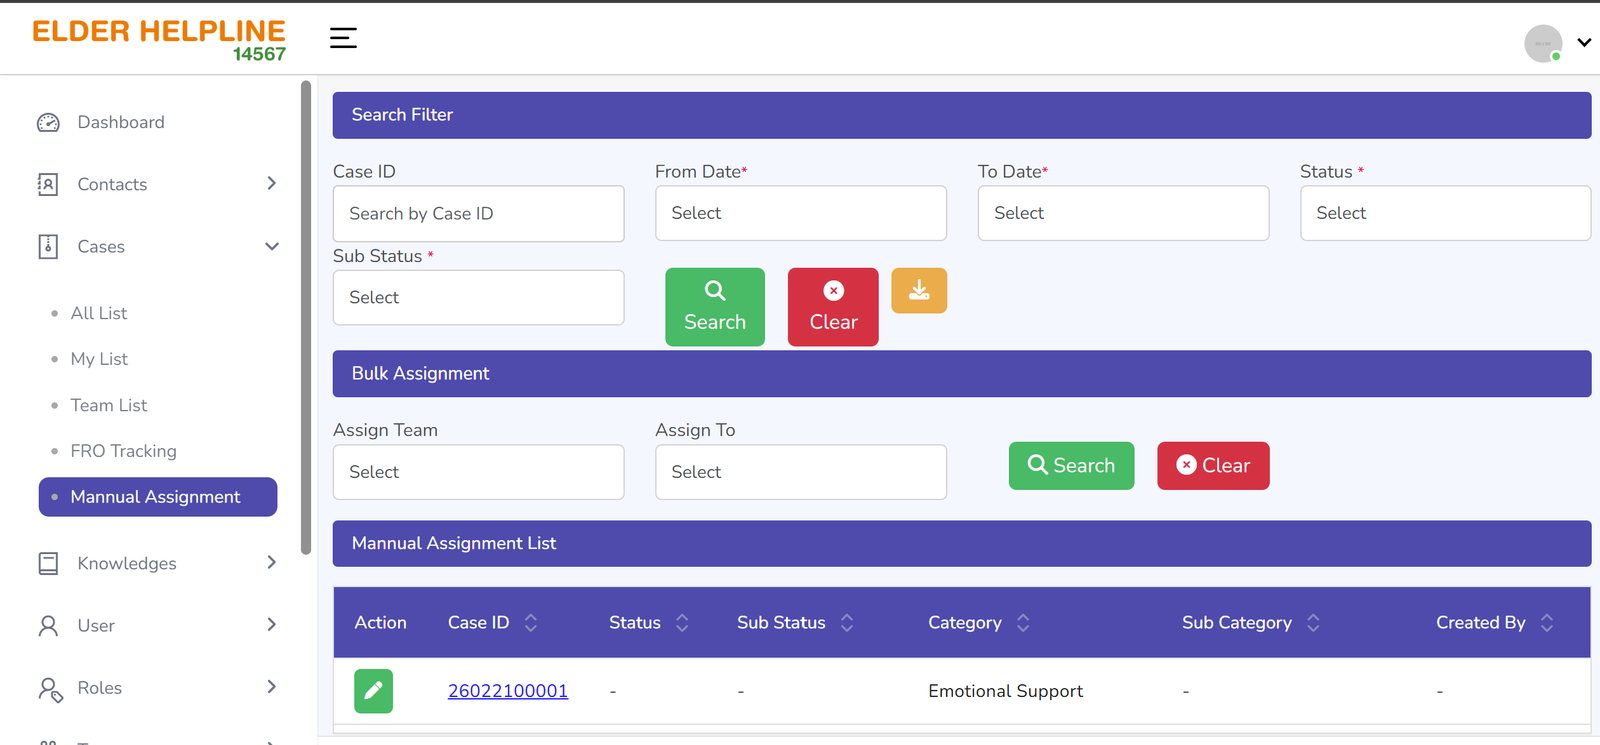
Task: Open the Assign To select dropdown
Action: point(801,472)
